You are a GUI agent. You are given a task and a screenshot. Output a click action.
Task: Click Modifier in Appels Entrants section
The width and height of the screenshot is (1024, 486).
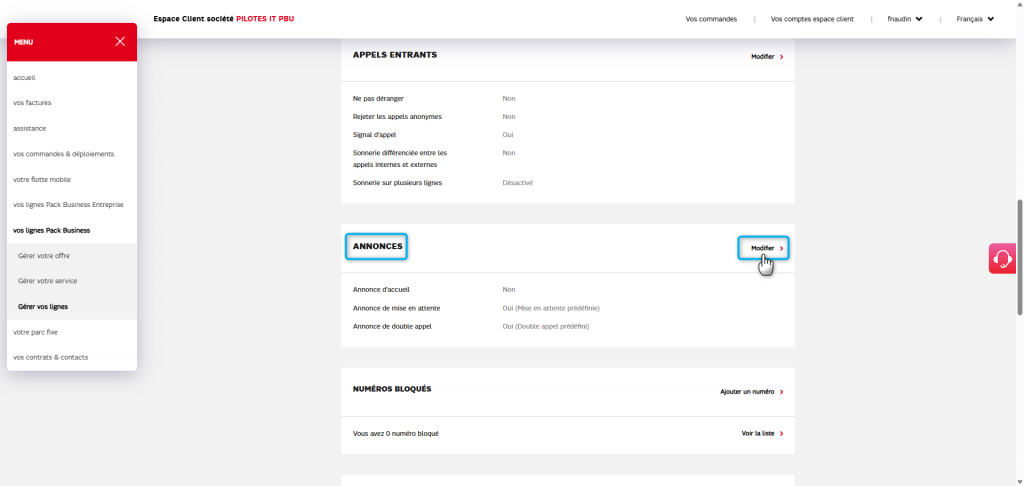pos(766,57)
